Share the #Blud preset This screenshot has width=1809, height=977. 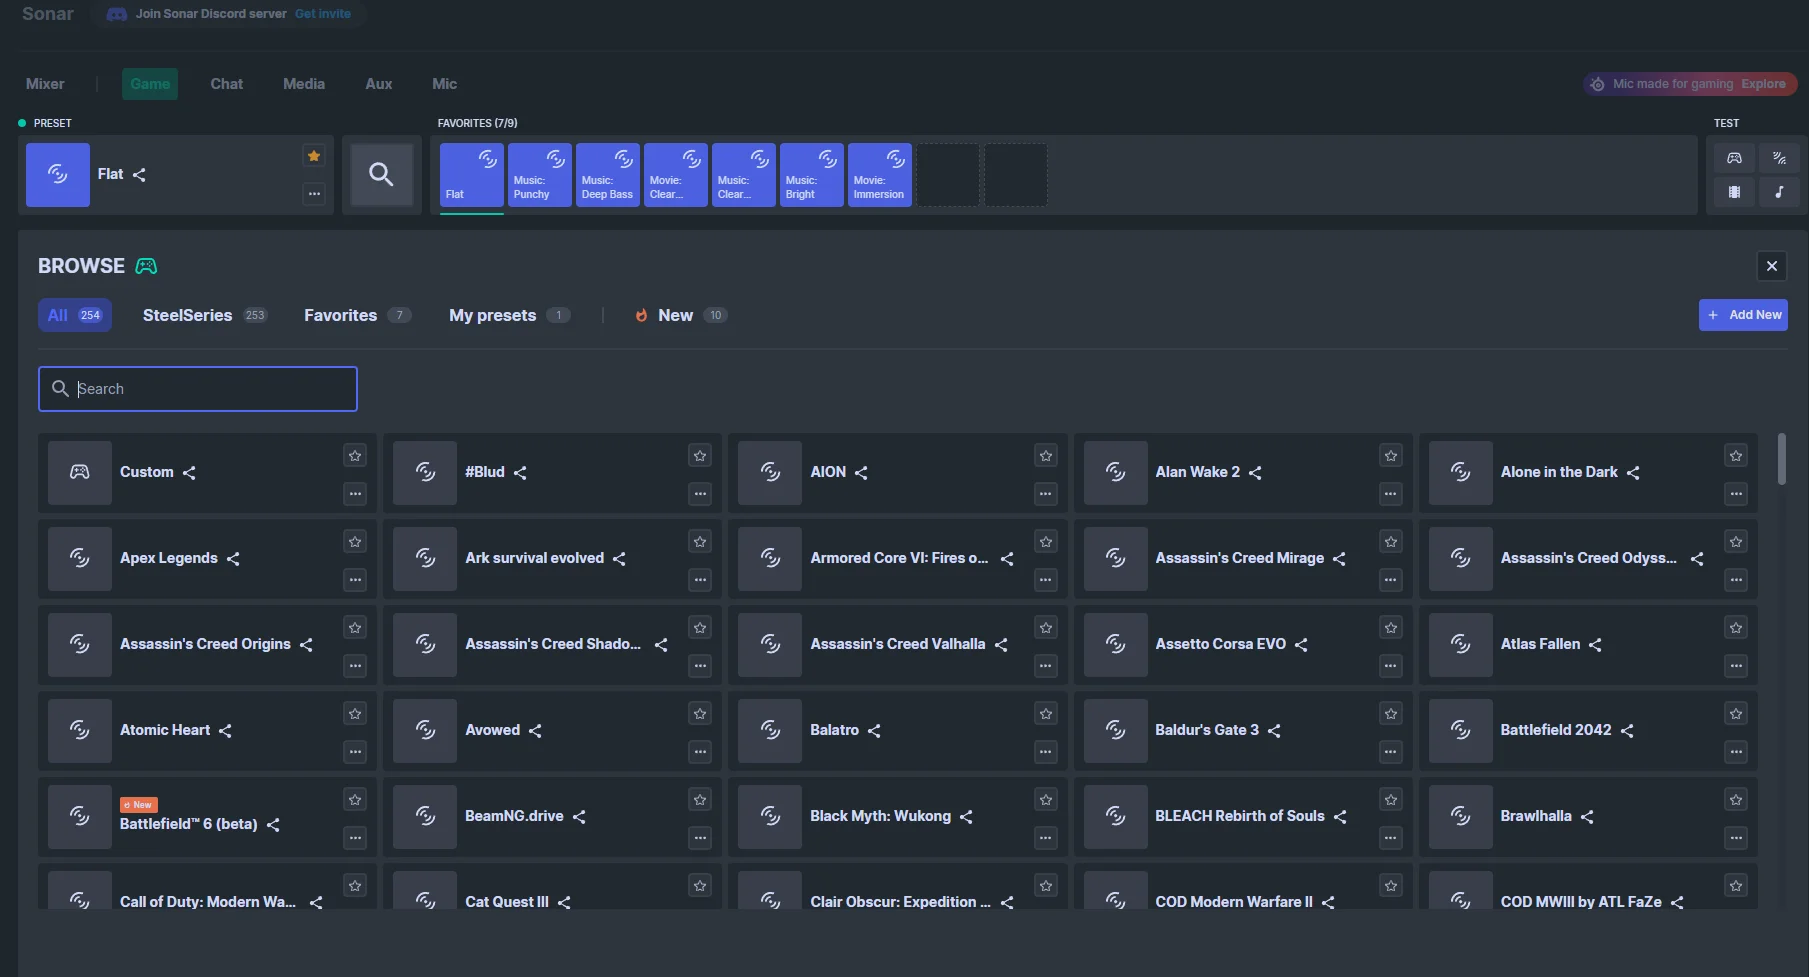pyautogui.click(x=520, y=473)
